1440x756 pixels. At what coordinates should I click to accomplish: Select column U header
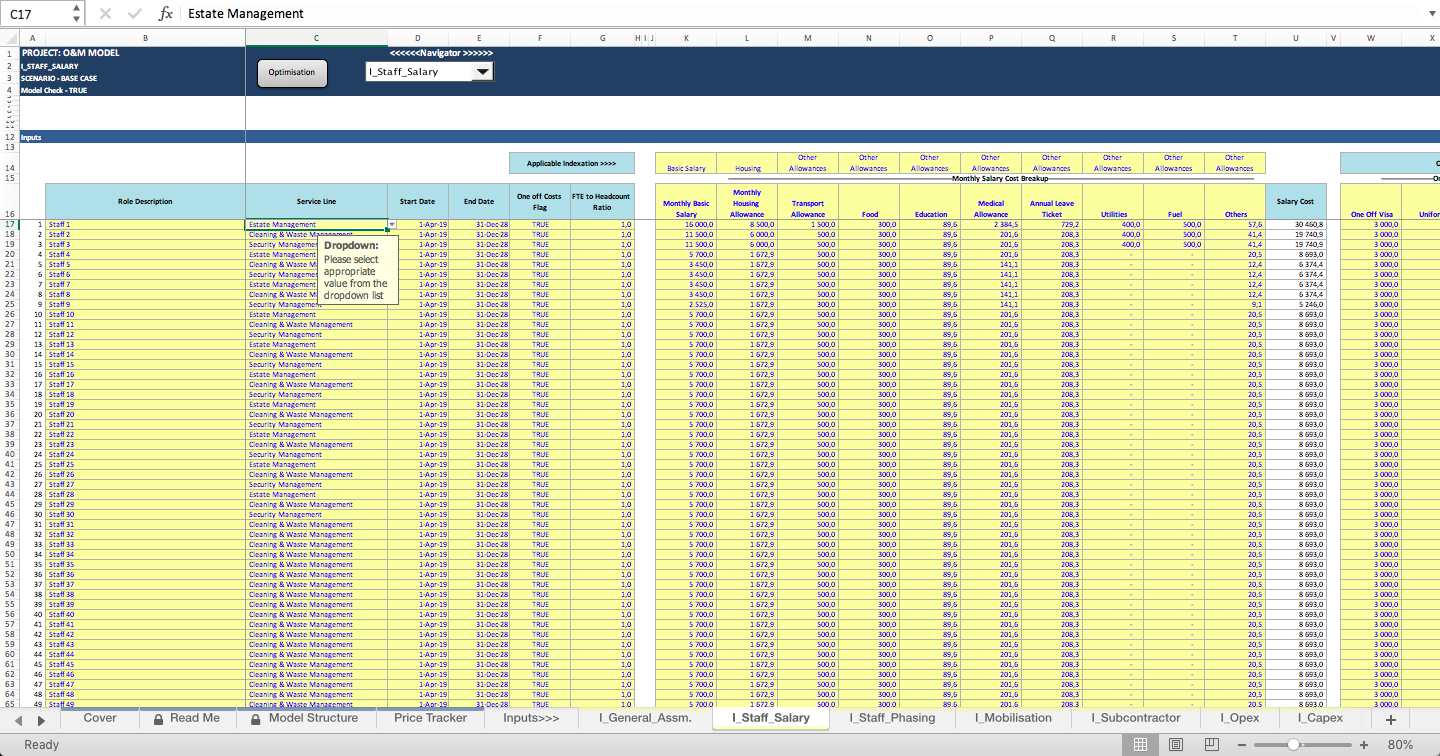(1296, 38)
